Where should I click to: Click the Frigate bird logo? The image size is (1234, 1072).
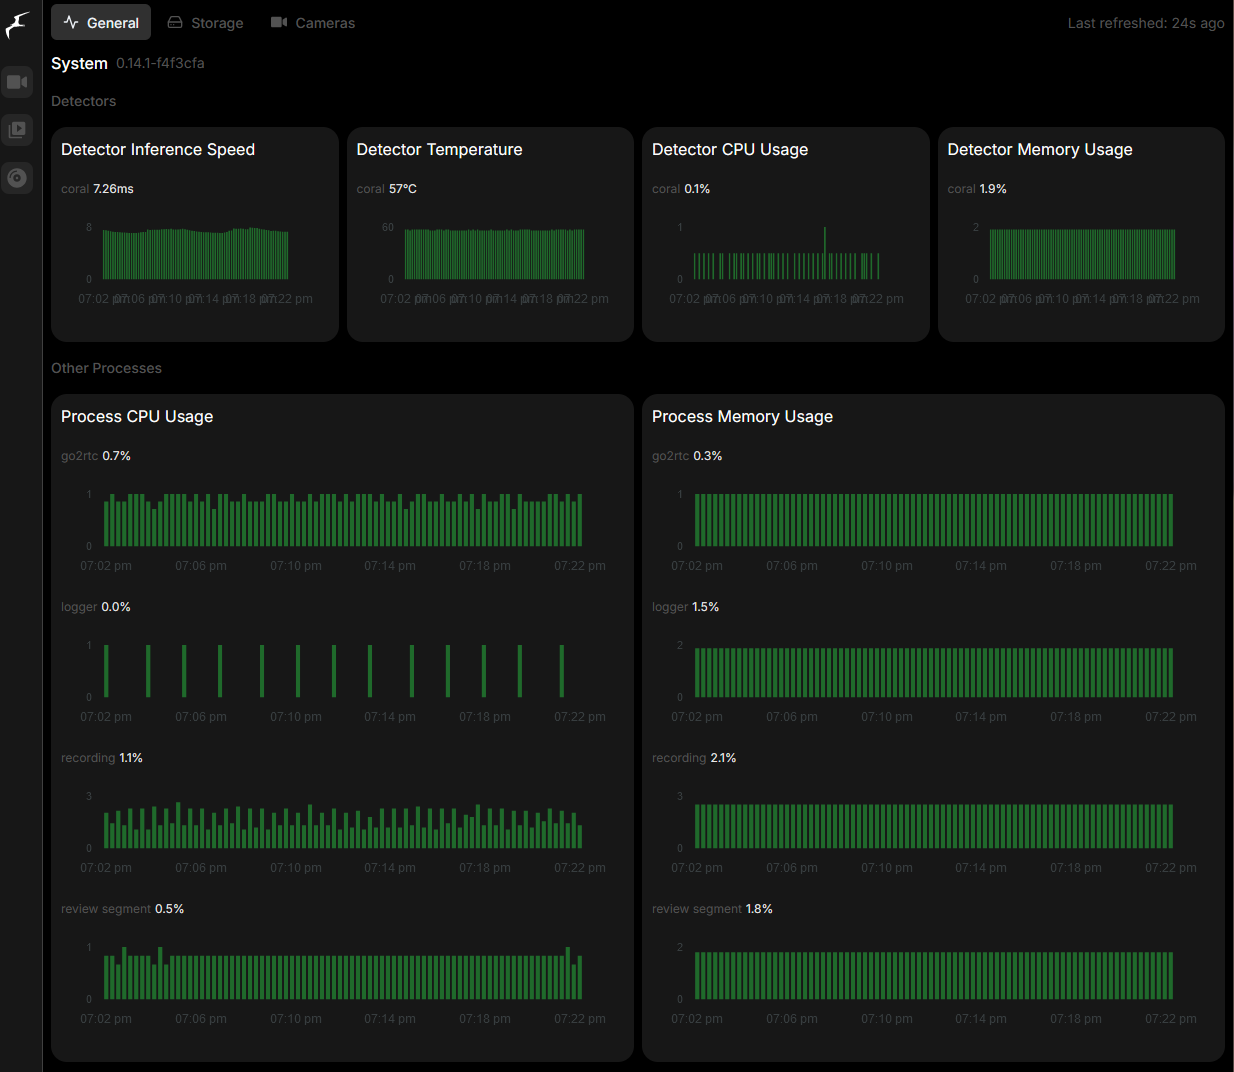click(17, 25)
